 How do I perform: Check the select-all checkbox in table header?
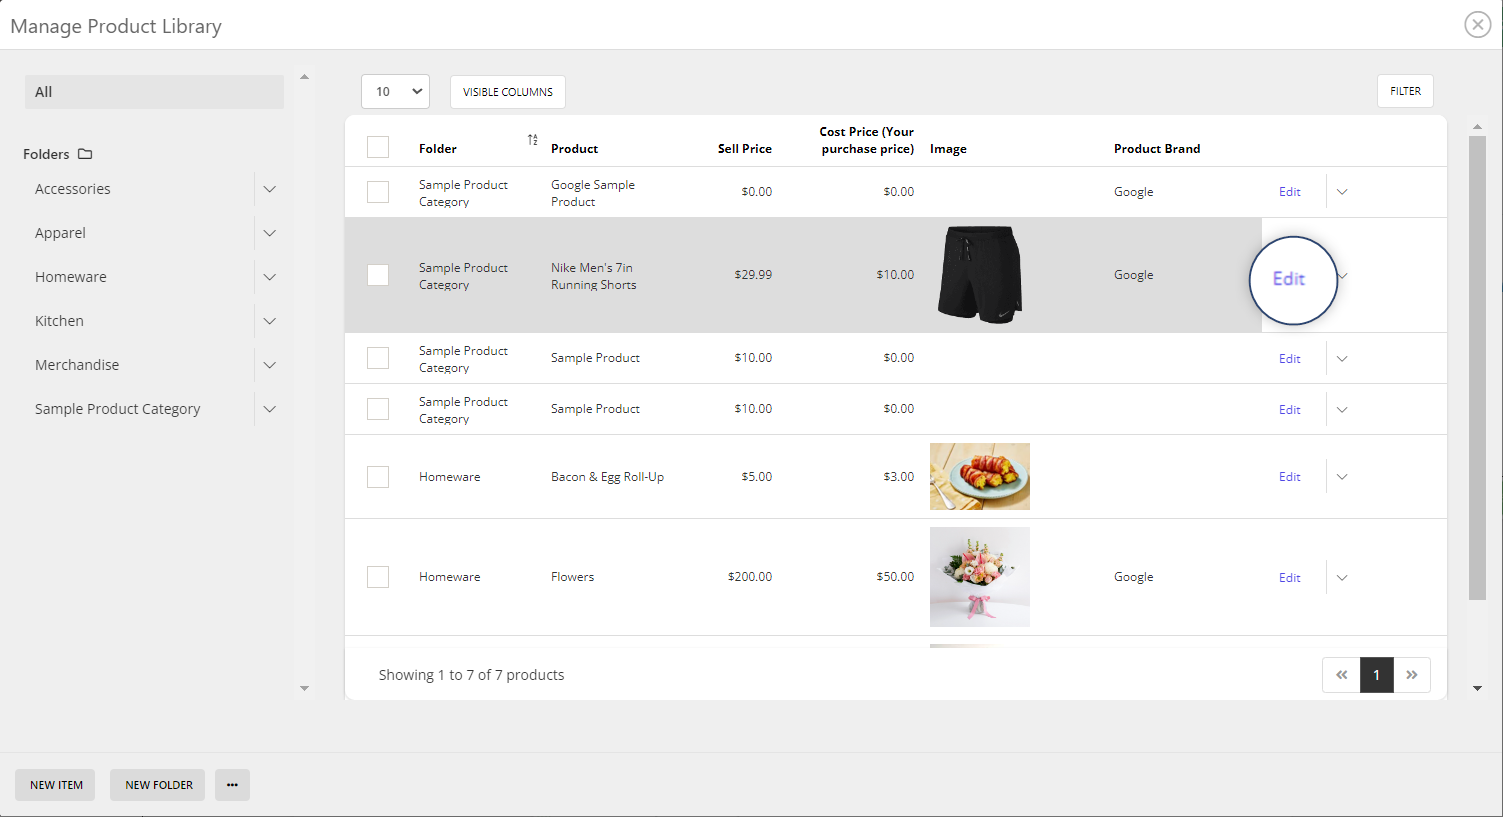(x=378, y=146)
